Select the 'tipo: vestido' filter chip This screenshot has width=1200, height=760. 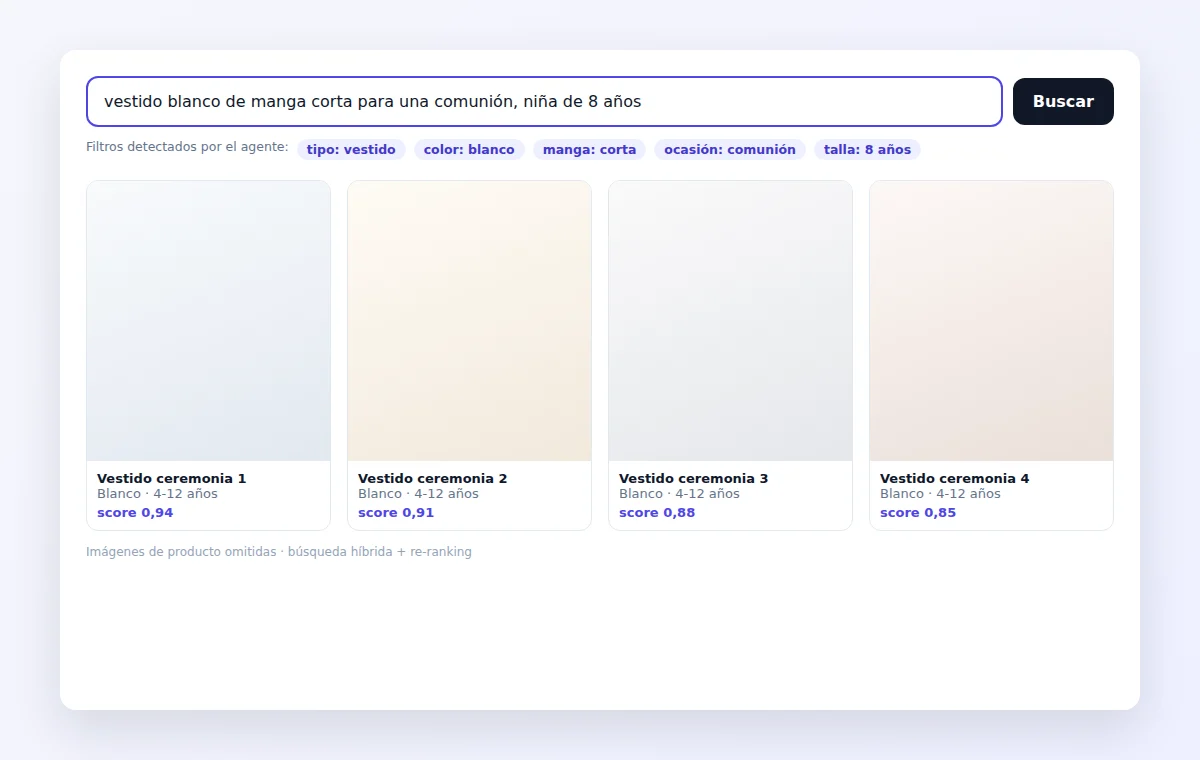(x=351, y=150)
